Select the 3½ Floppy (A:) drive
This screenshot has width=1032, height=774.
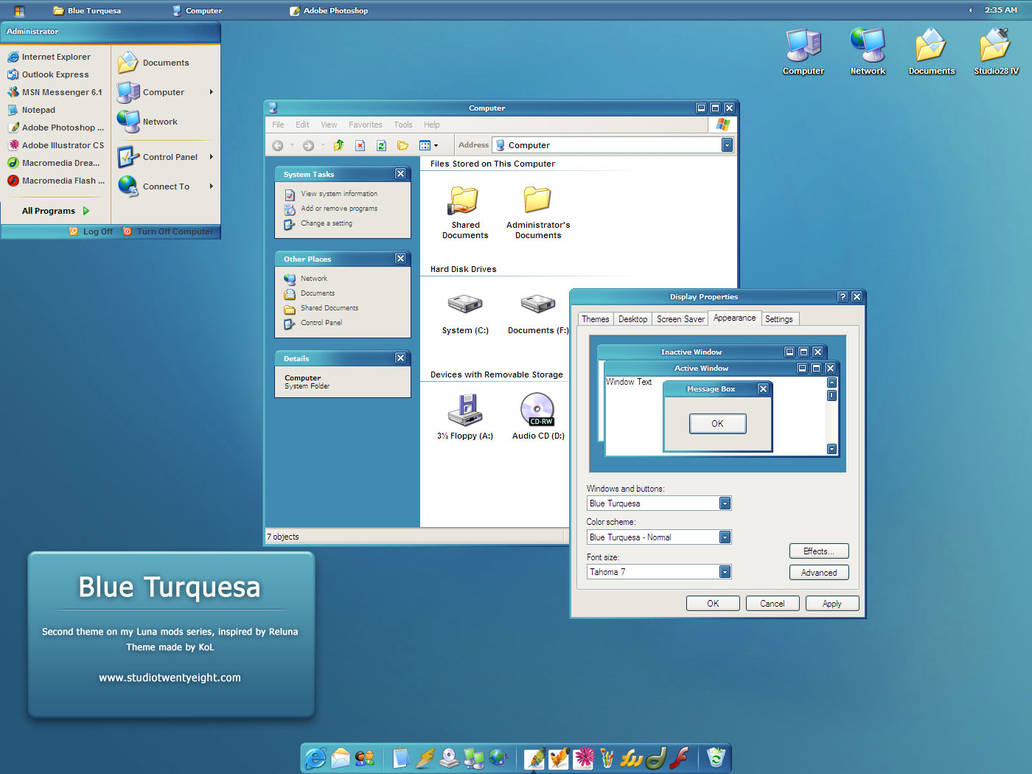click(x=465, y=417)
